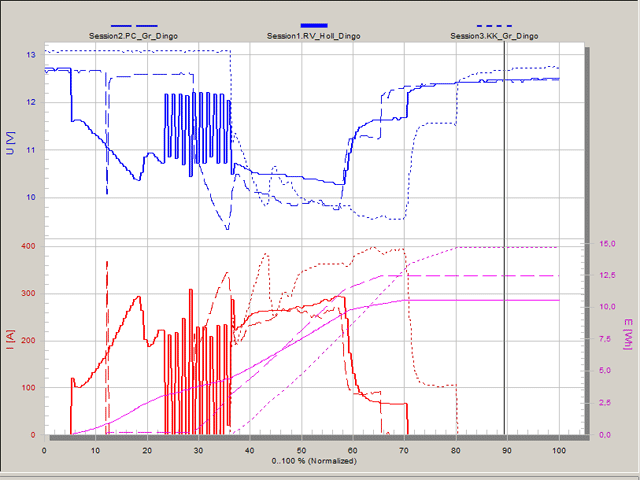The width and height of the screenshot is (640, 480).
Task: Click the 70 tick label on x-axis
Action: click(x=405, y=450)
